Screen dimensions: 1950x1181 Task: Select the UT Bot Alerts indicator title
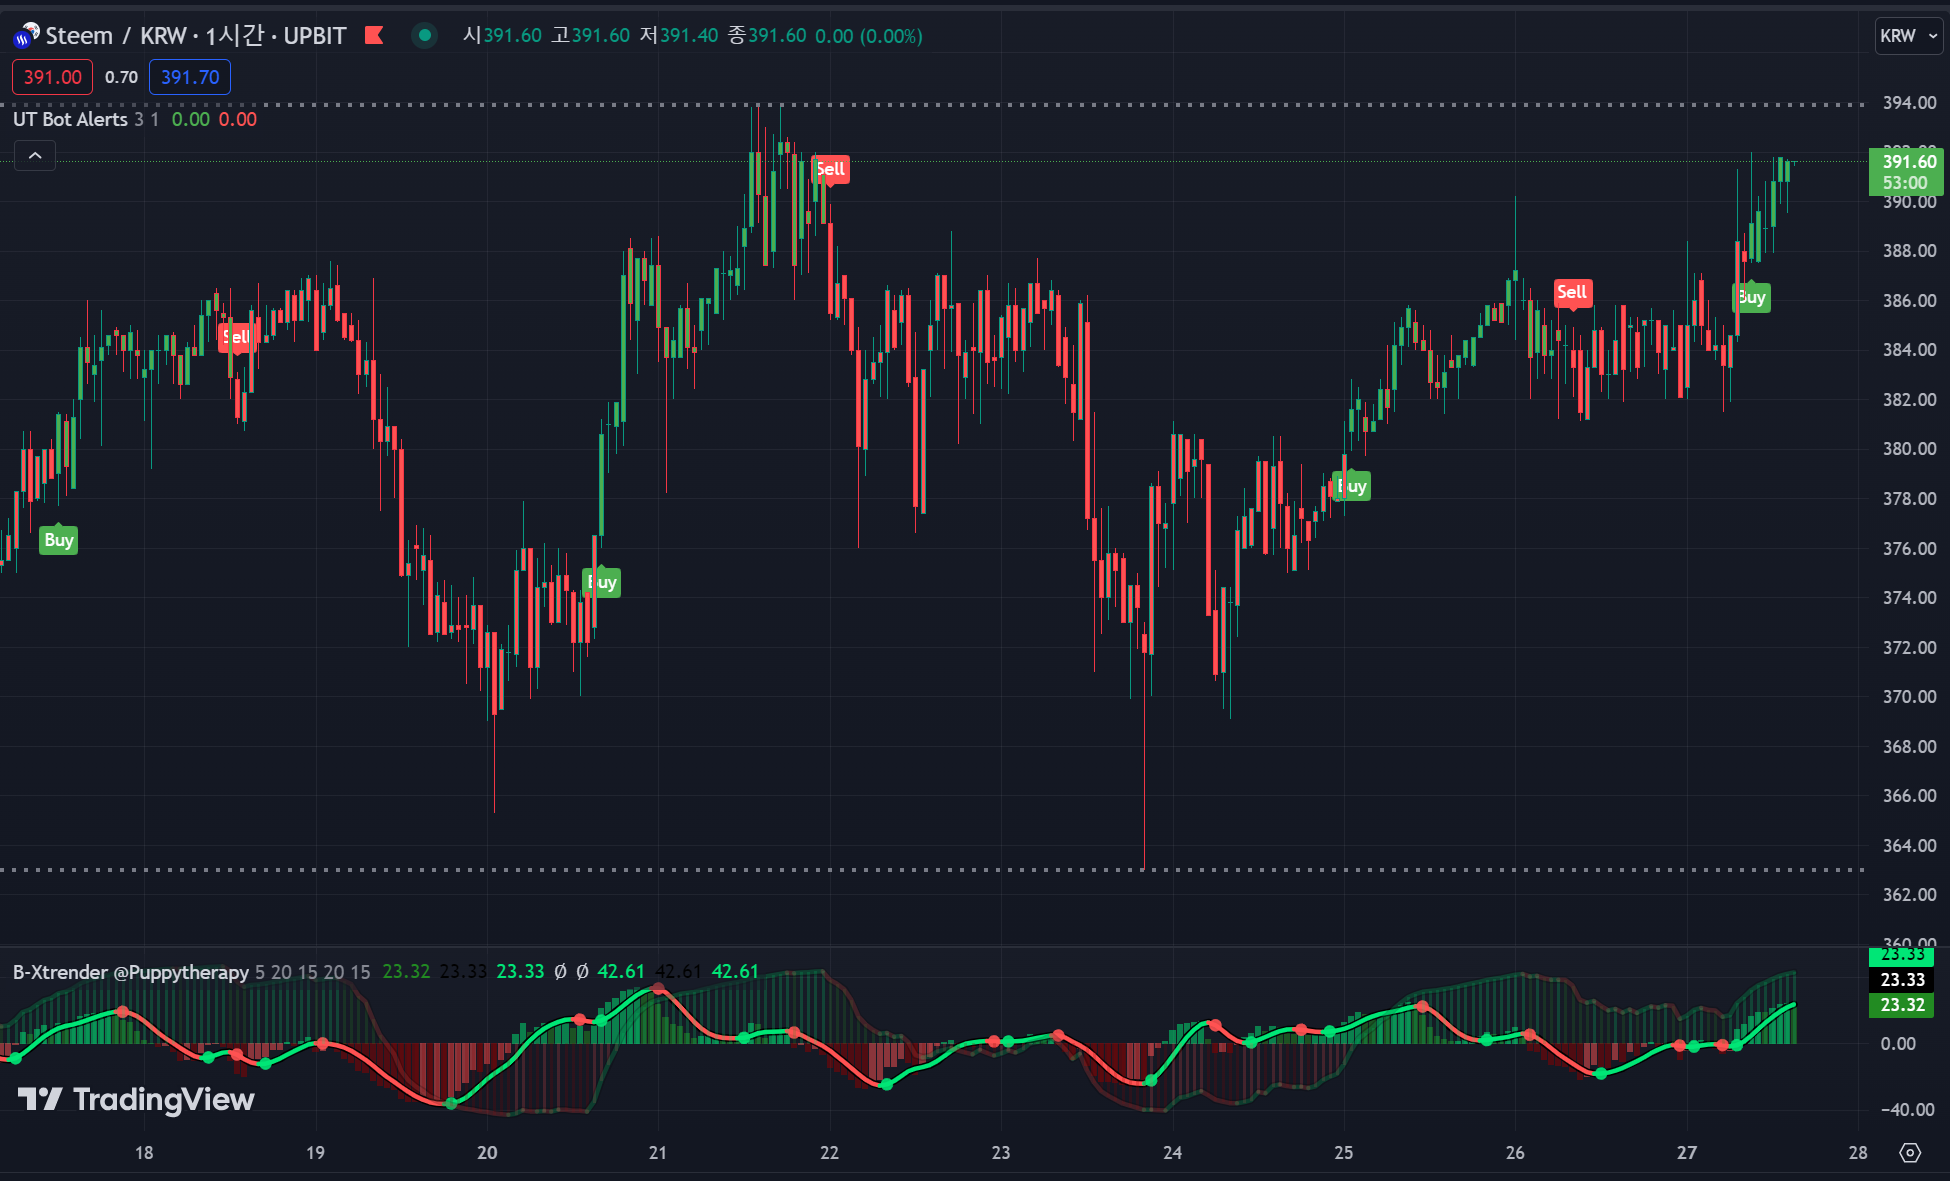click(70, 119)
